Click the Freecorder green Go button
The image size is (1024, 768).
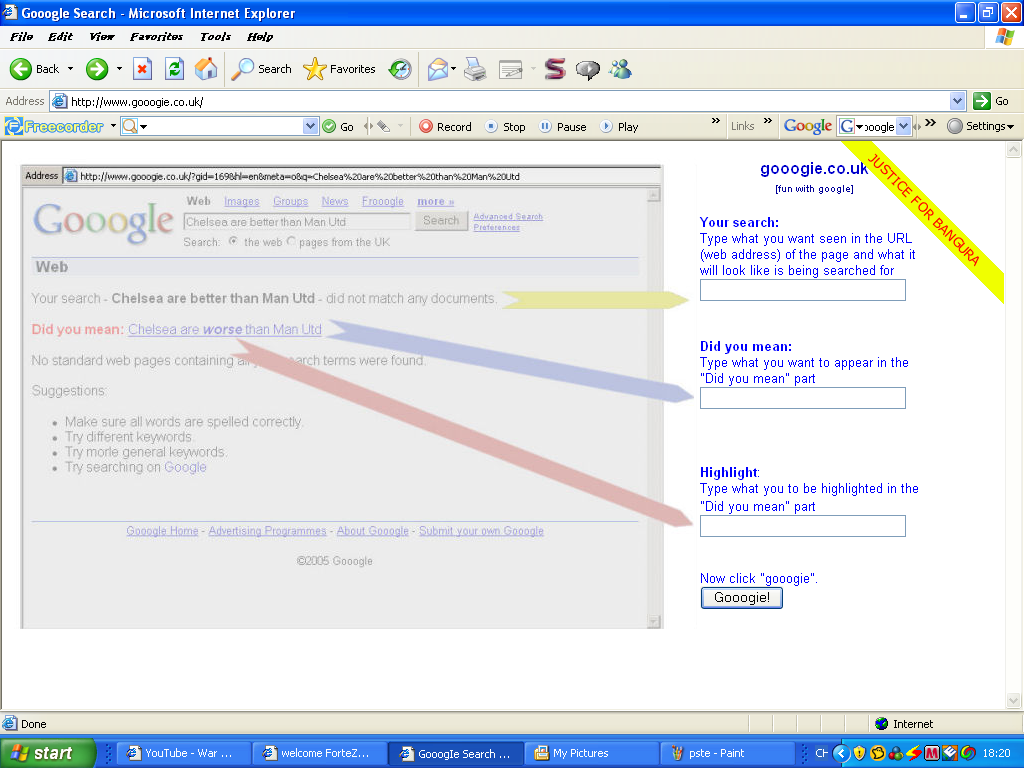(x=338, y=126)
